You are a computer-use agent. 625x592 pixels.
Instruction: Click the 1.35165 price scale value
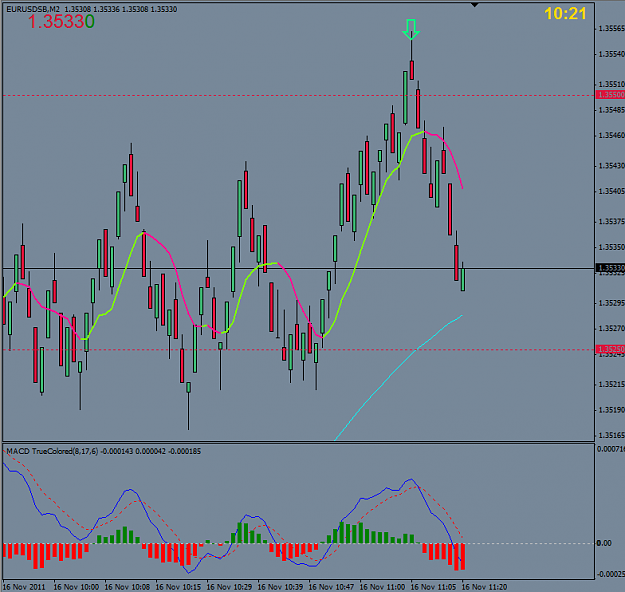point(611,436)
